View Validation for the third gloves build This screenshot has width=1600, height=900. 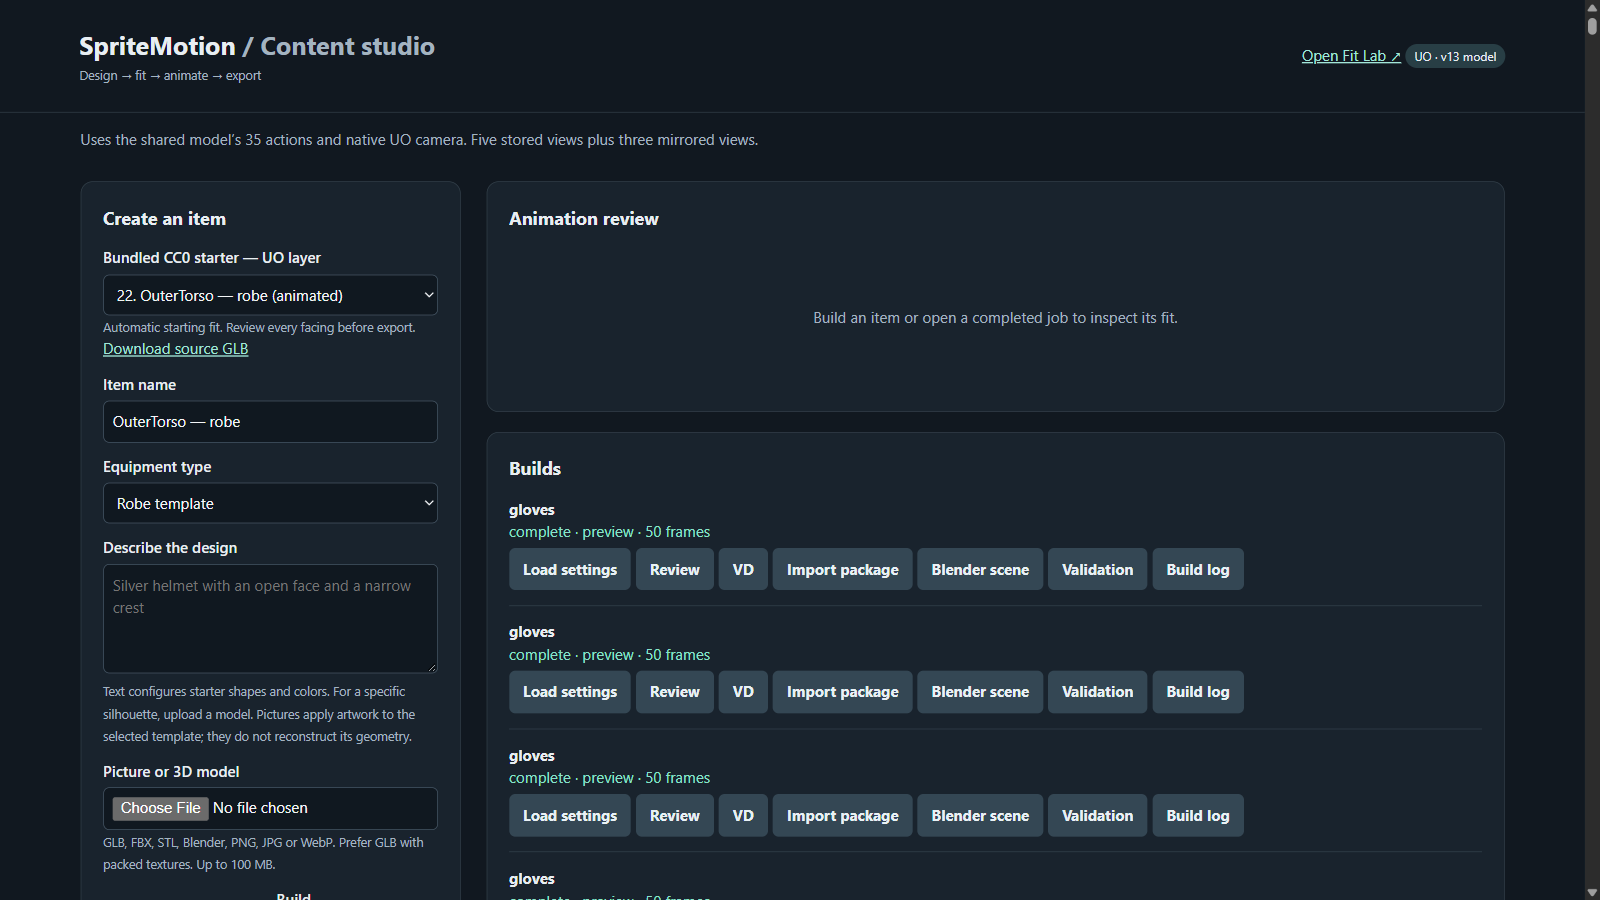coord(1098,816)
